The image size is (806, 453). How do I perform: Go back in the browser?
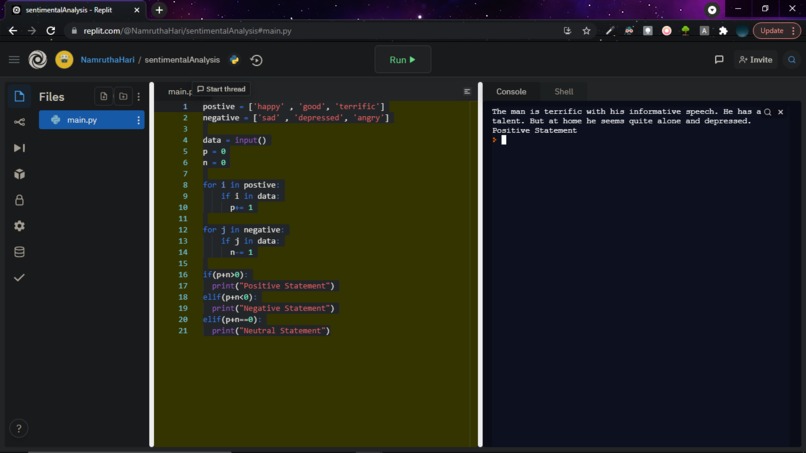pyautogui.click(x=13, y=31)
